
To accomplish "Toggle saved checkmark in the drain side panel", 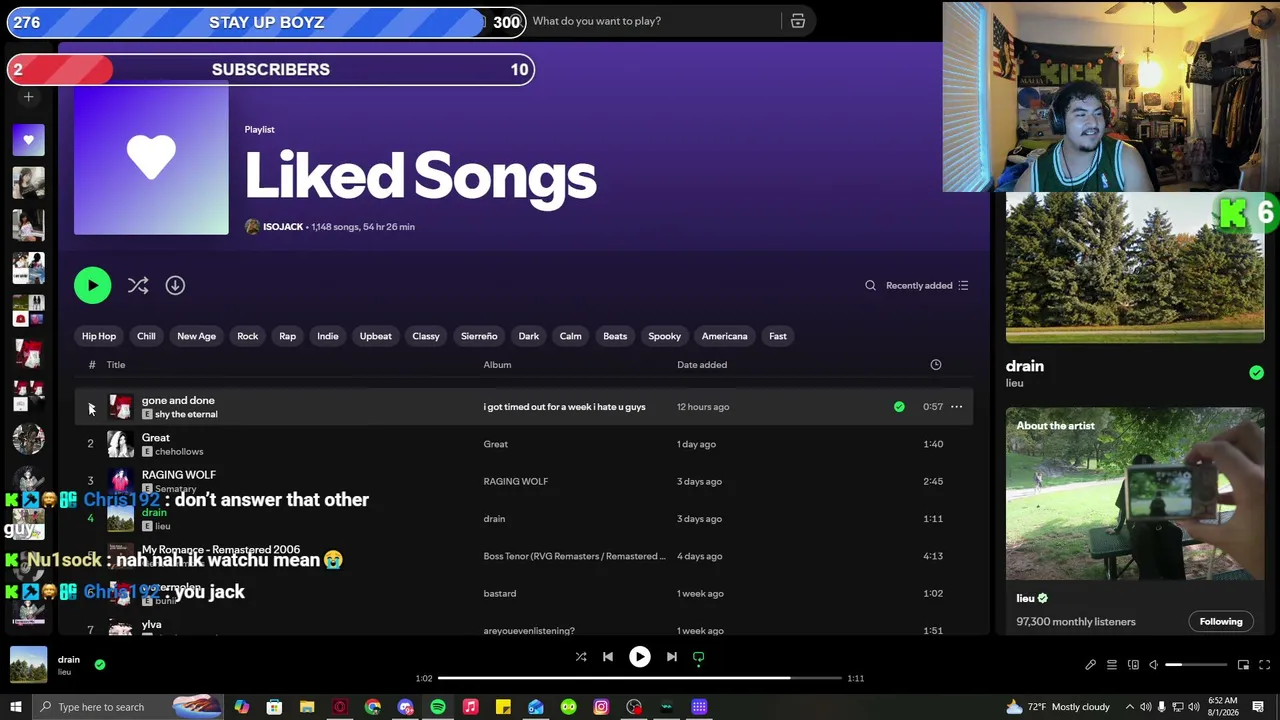I will coord(1256,373).
